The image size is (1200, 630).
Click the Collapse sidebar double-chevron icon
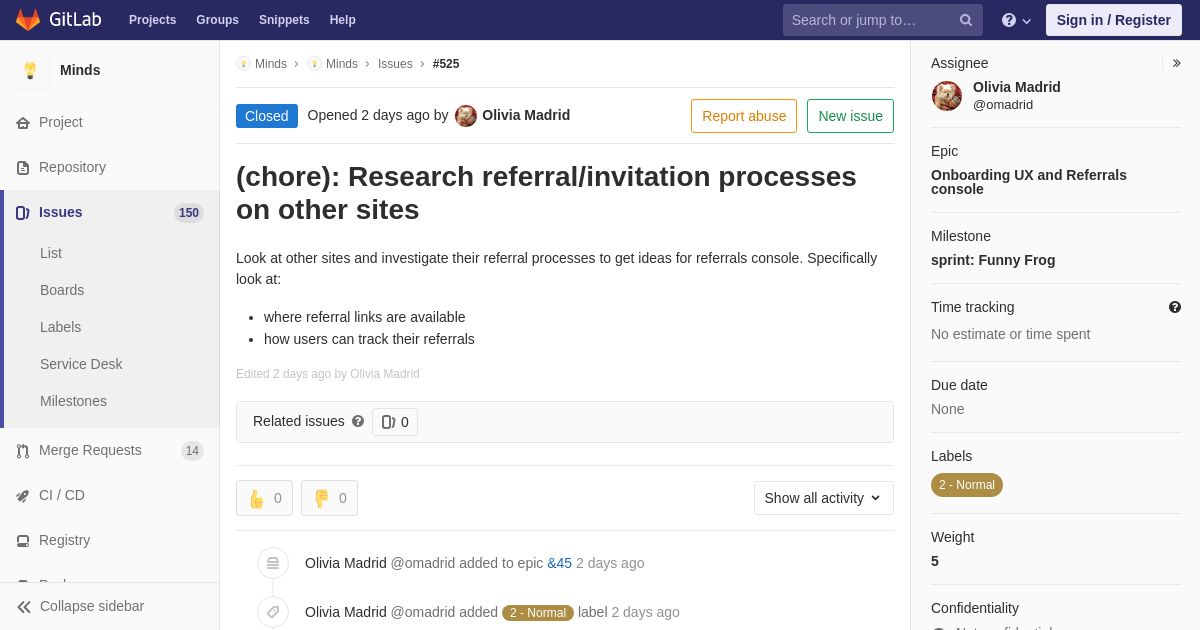tap(24, 607)
